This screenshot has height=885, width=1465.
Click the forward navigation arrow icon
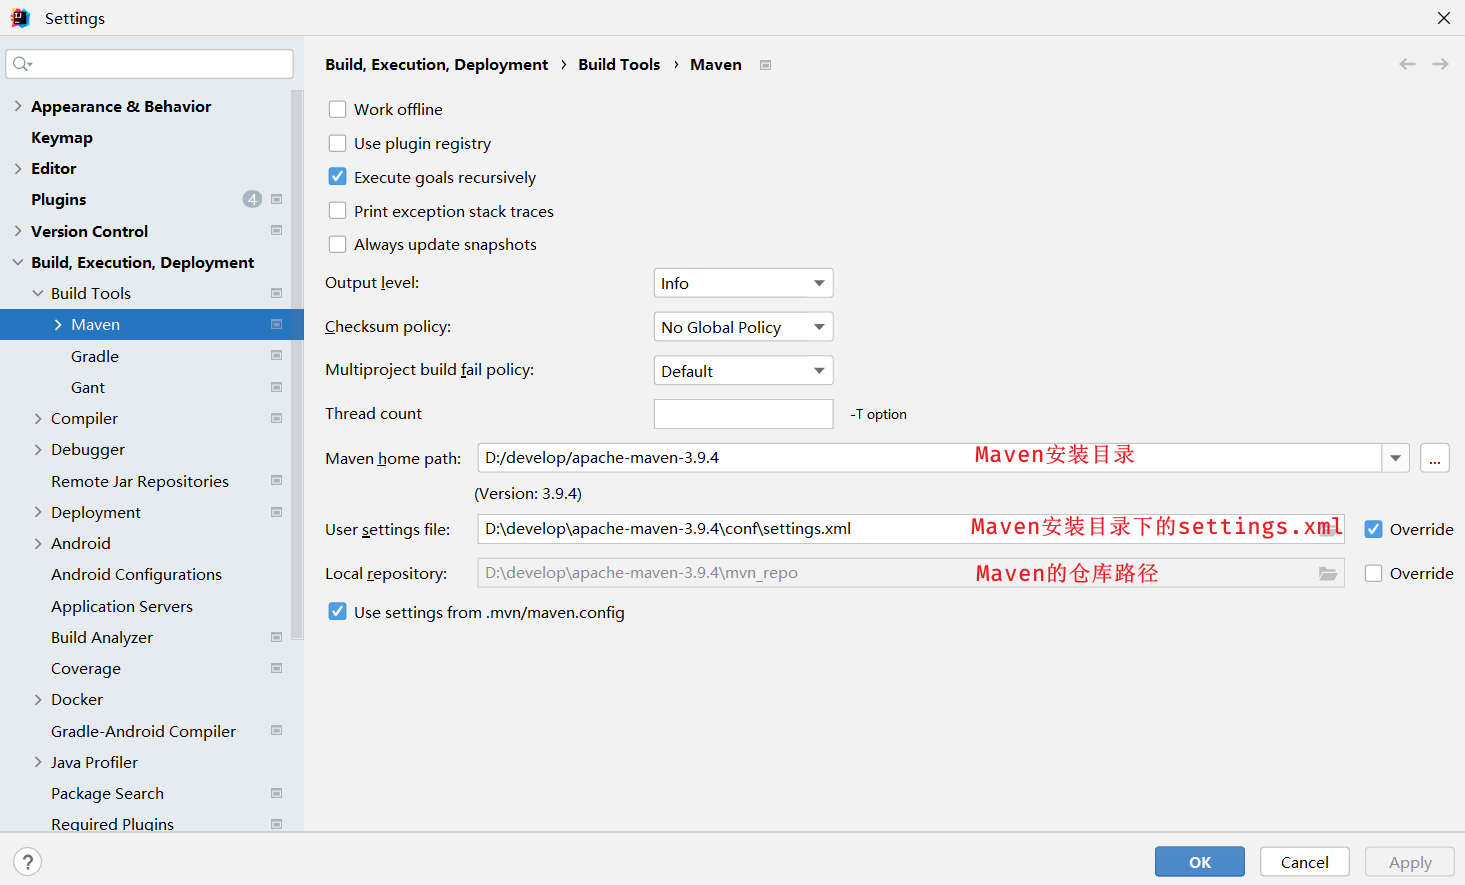1440,64
